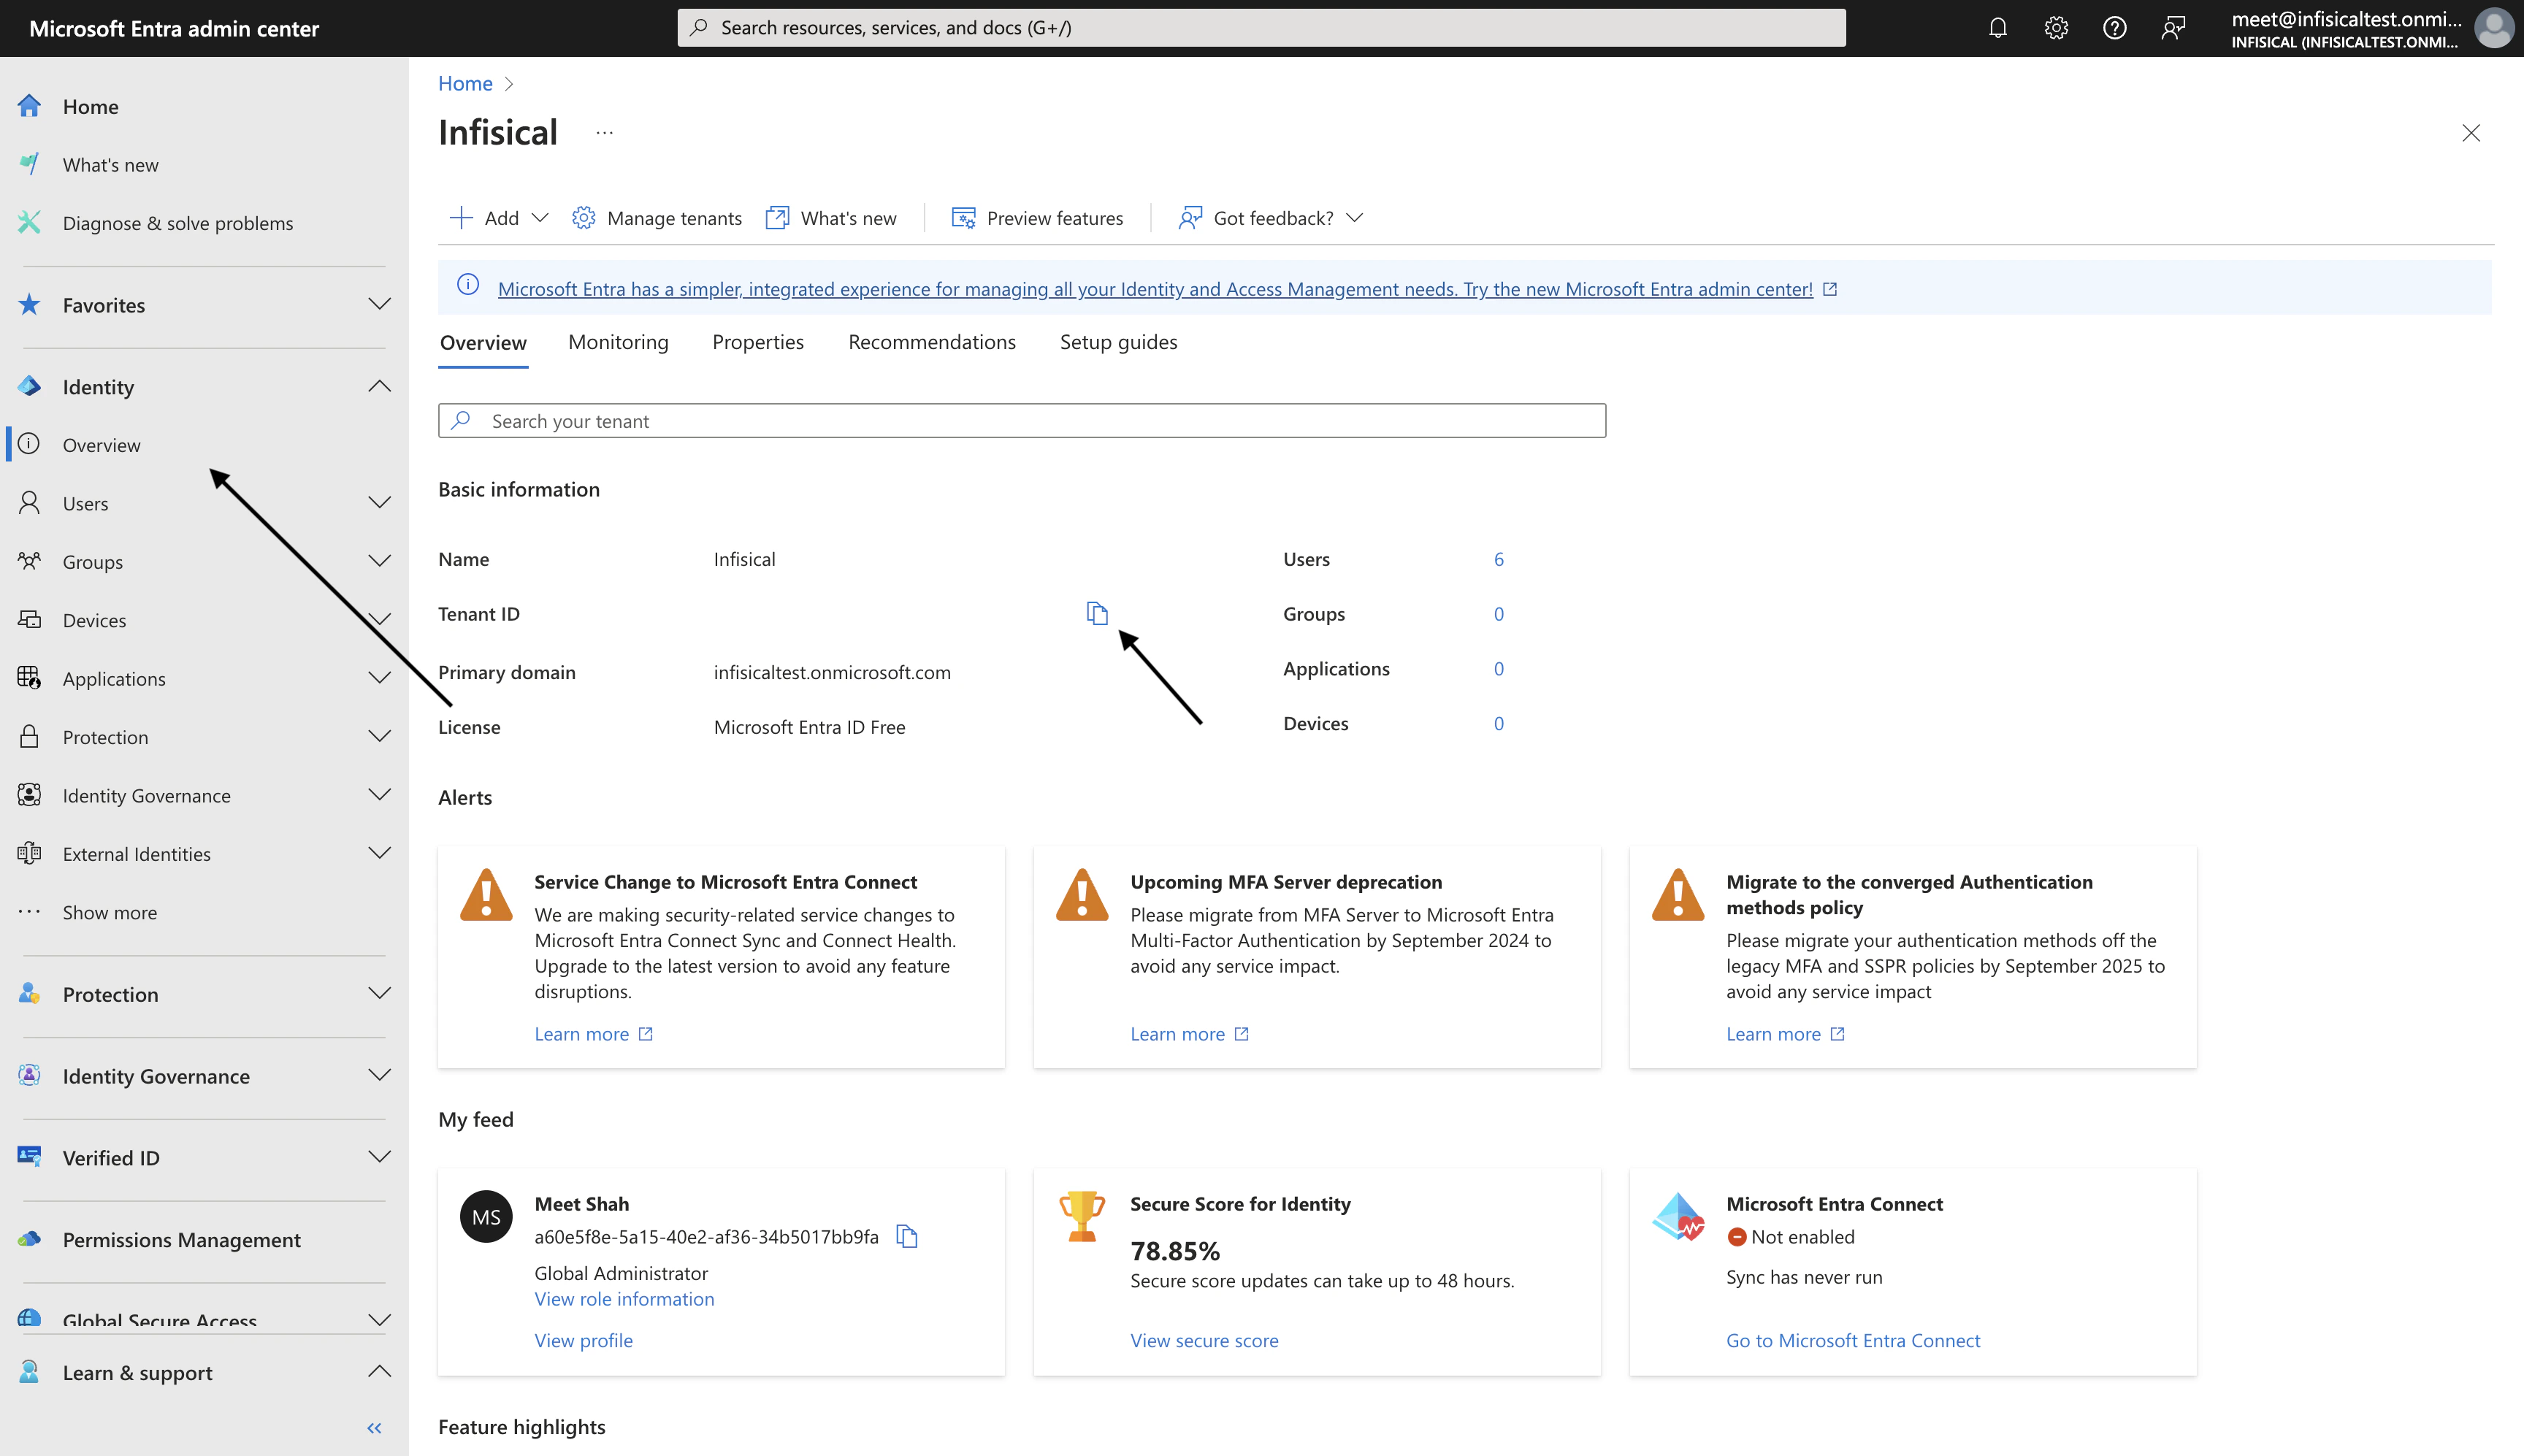Open Diagnose & solve problems

pyautogui.click(x=177, y=223)
